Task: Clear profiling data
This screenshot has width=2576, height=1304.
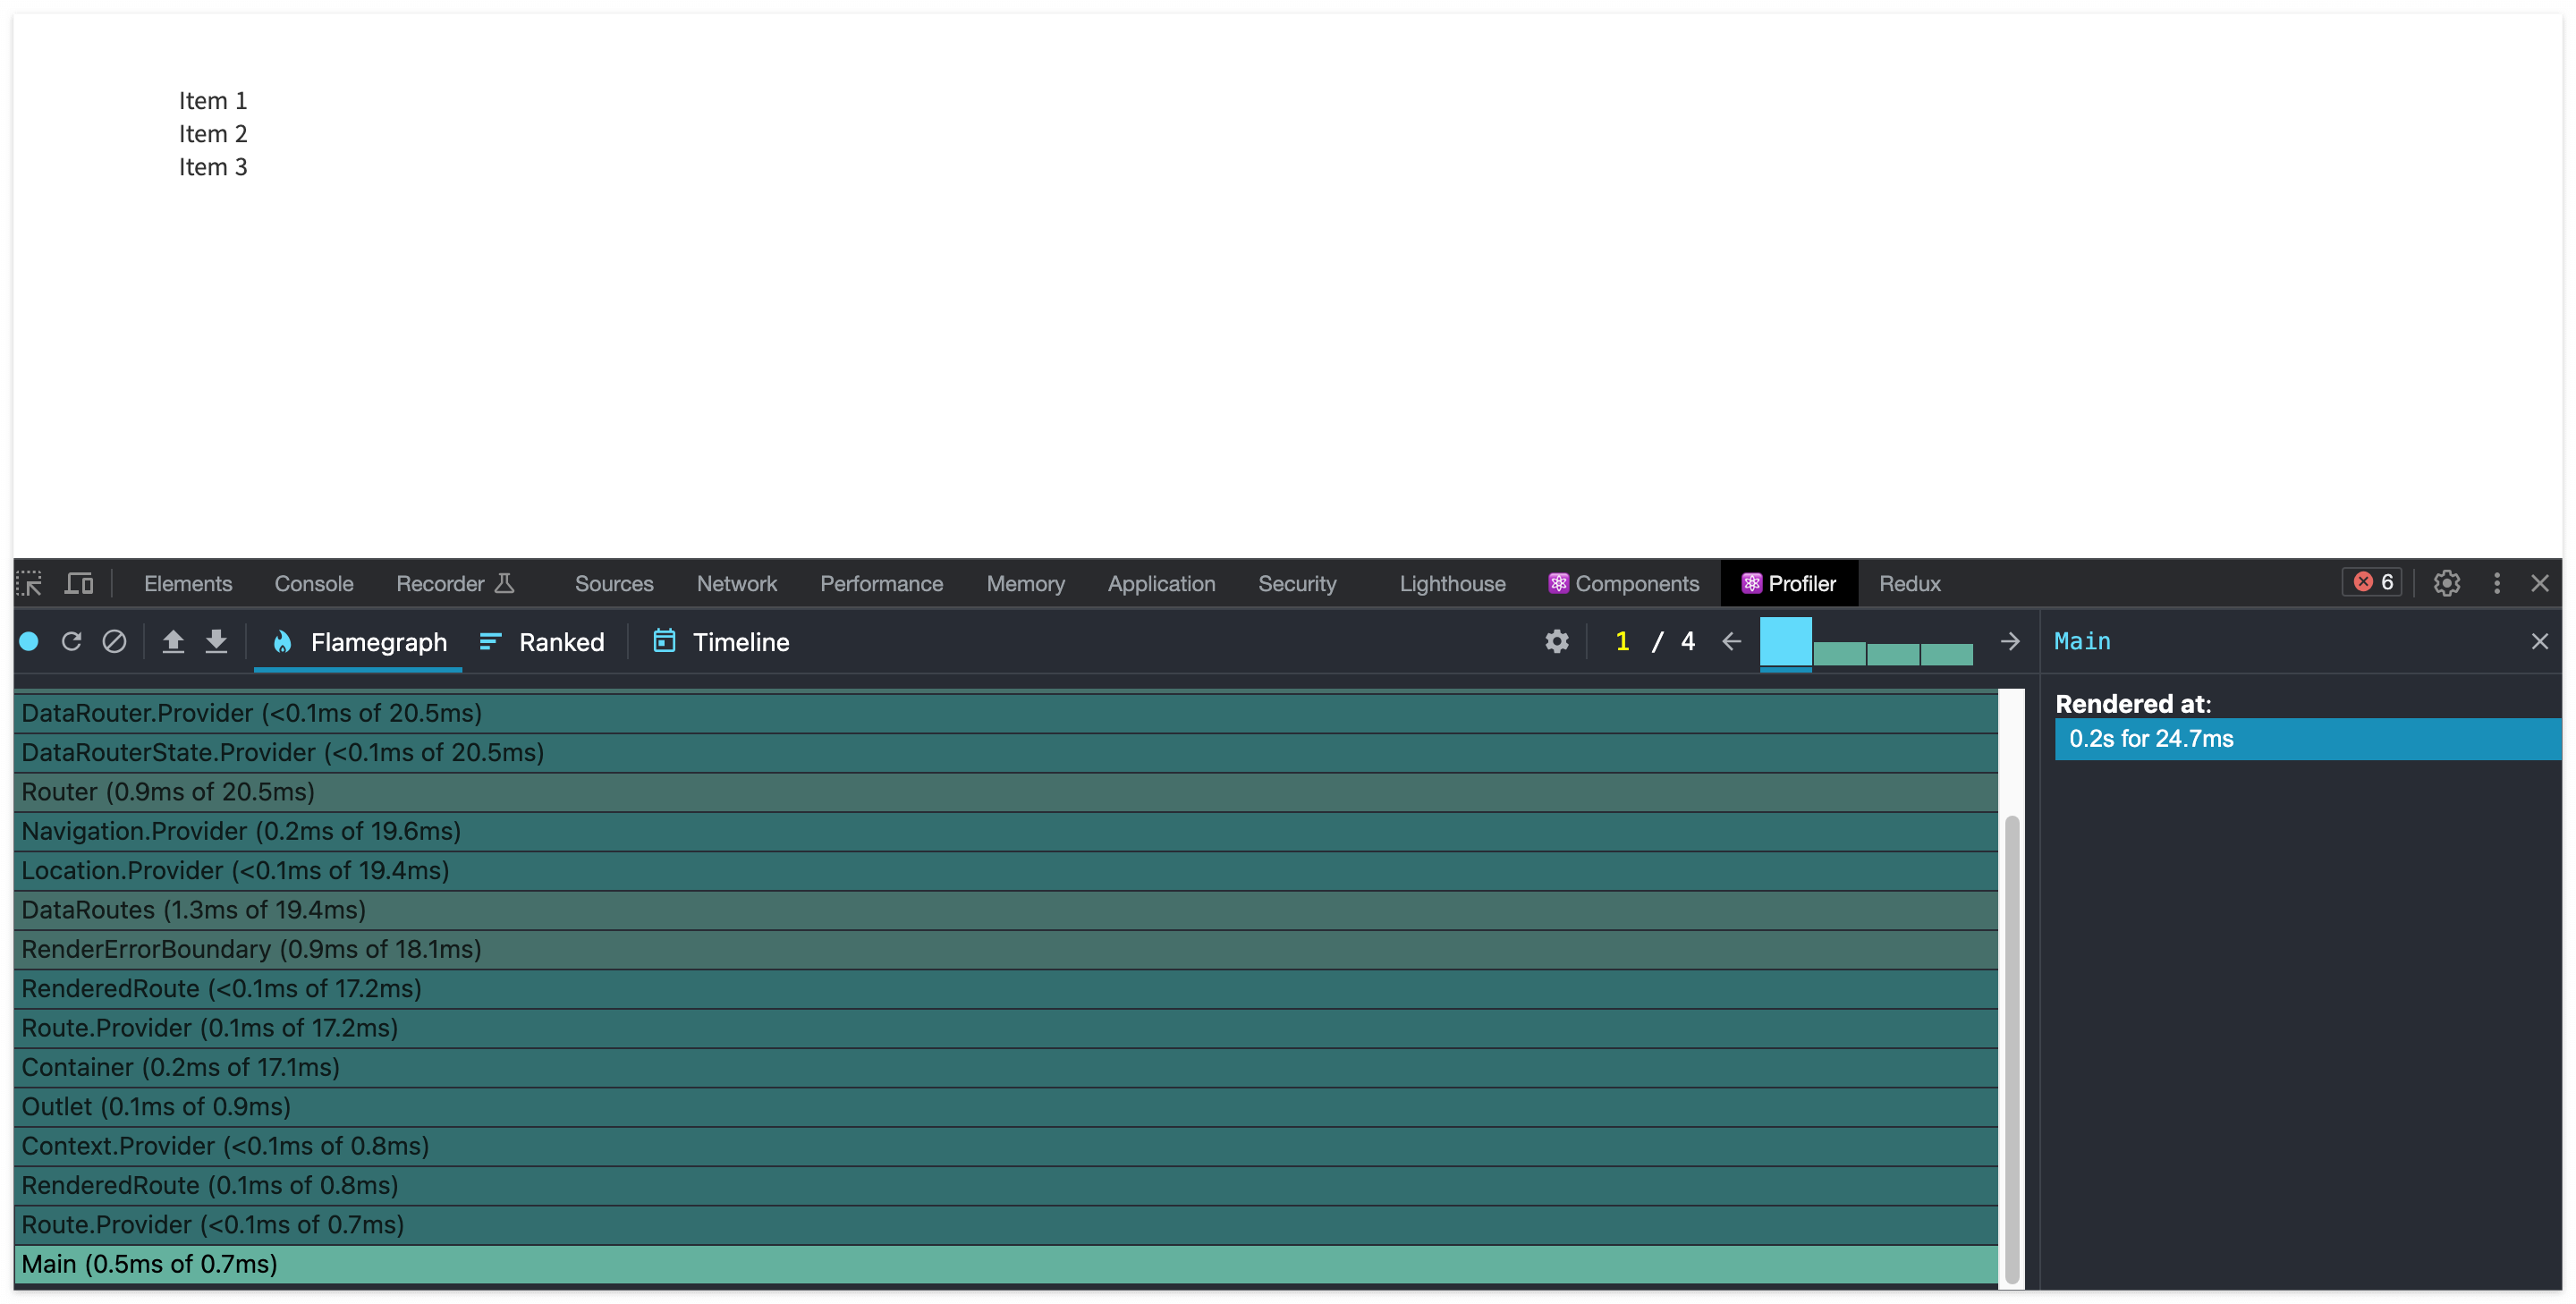Action: [x=114, y=642]
